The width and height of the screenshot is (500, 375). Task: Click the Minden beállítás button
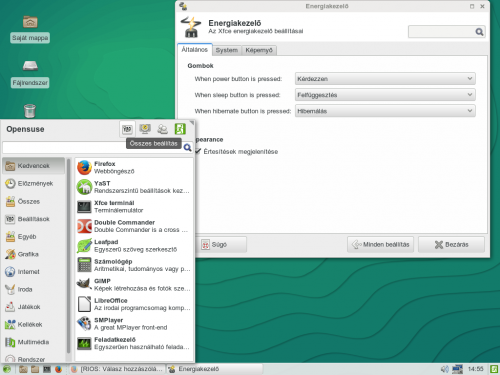pos(380,244)
